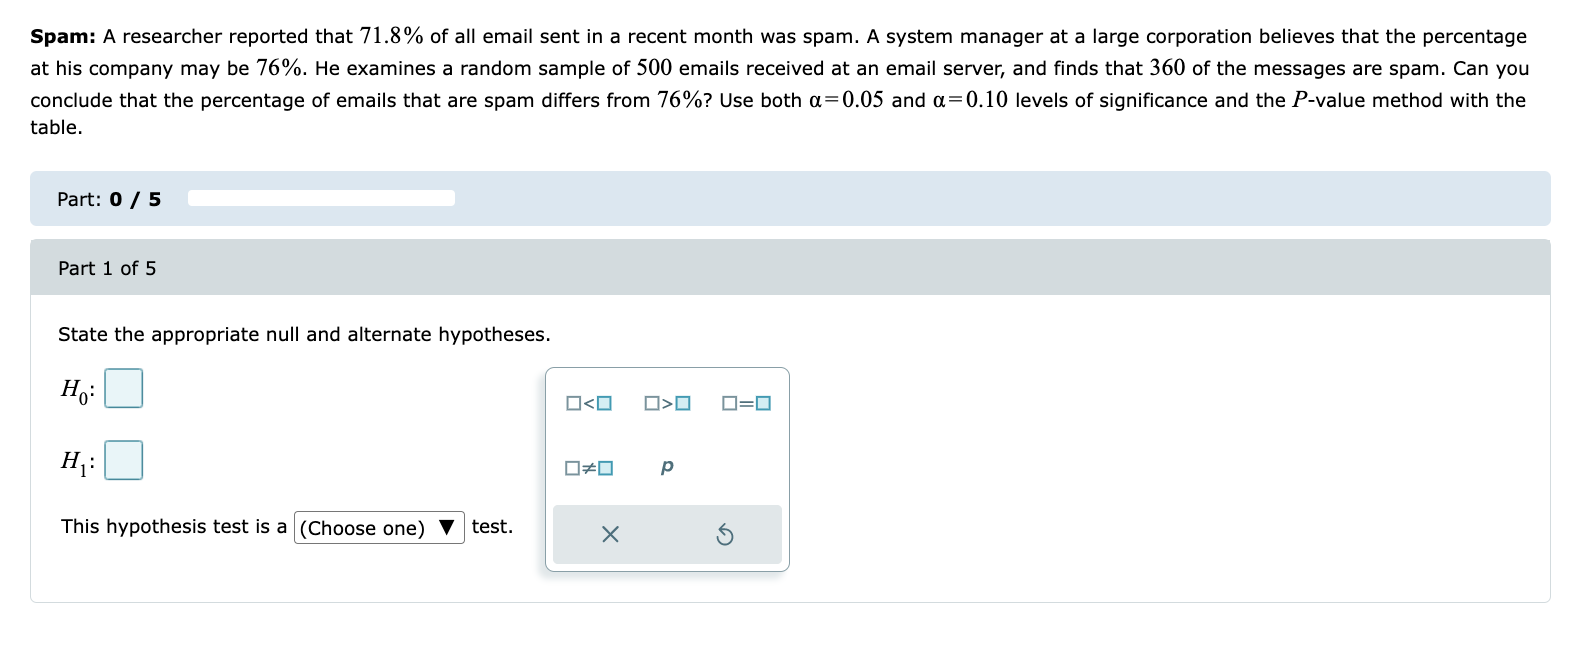1592x666 pixels.
Task: Select the greater-than inequality symbol
Action: 666,404
